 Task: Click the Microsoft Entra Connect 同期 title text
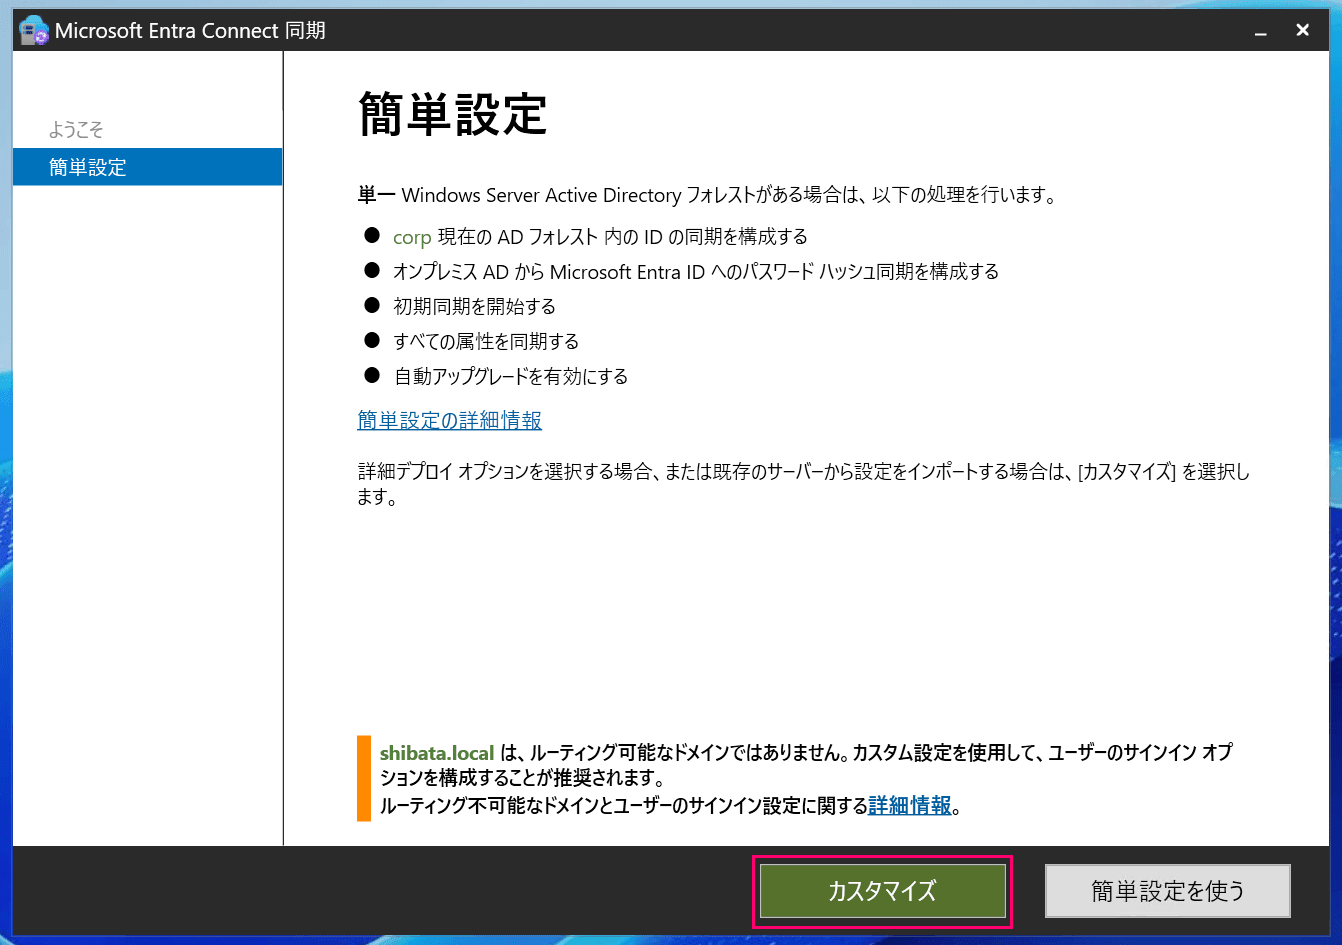pyautogui.click(x=190, y=31)
